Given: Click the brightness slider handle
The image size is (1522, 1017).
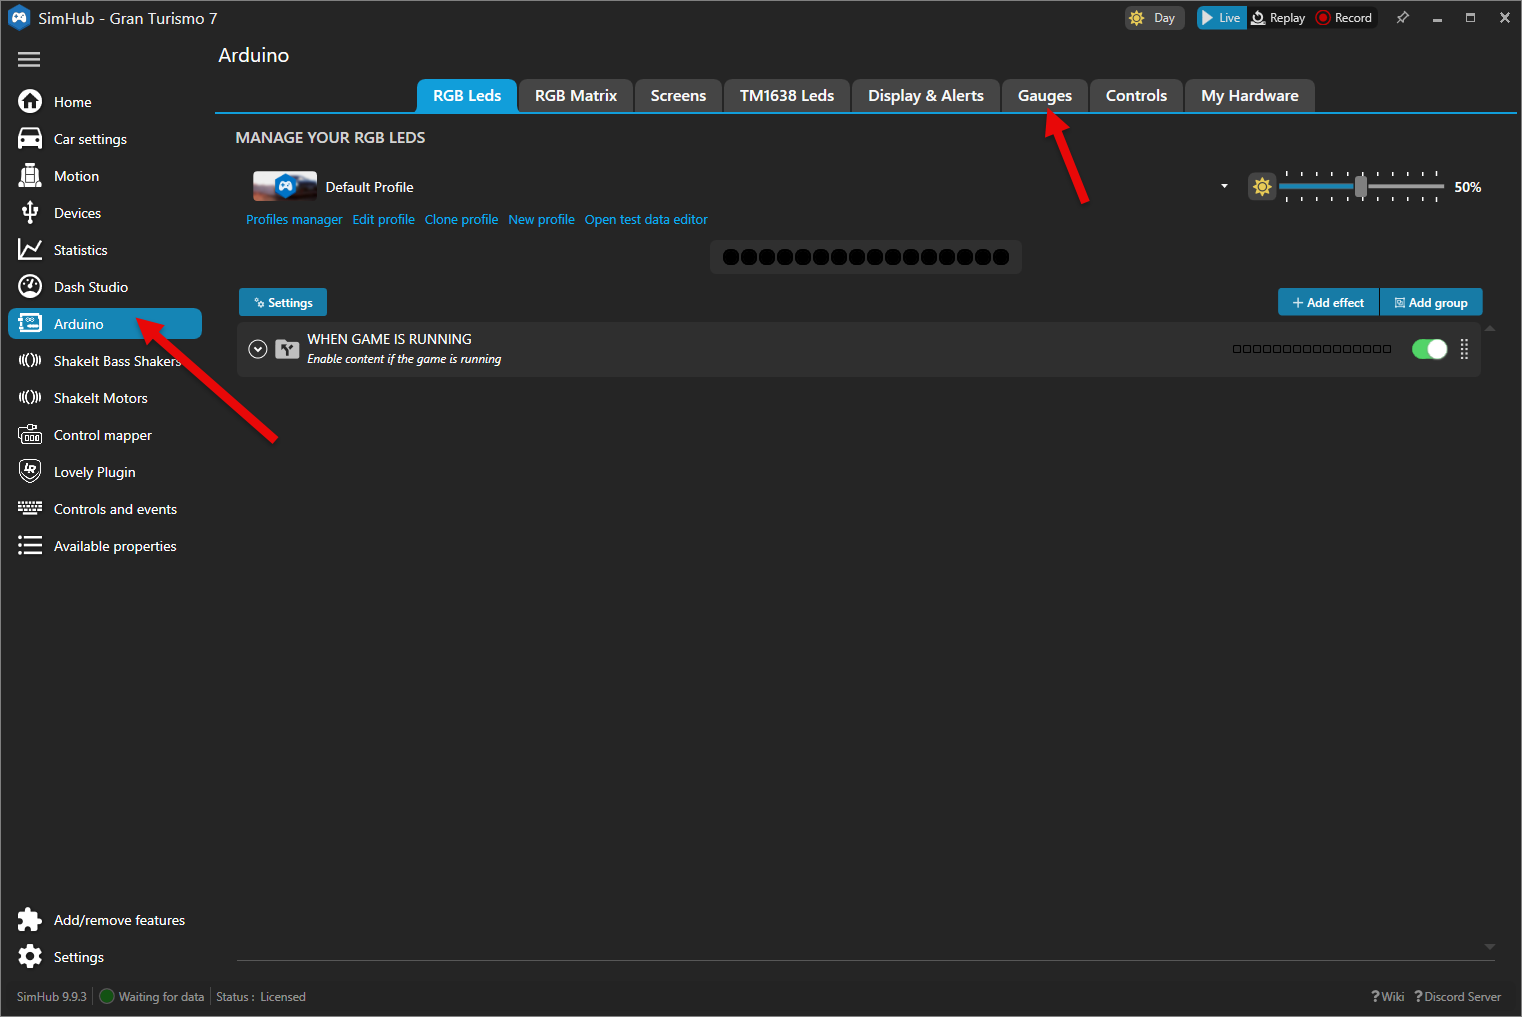Looking at the screenshot, I should (x=1360, y=186).
